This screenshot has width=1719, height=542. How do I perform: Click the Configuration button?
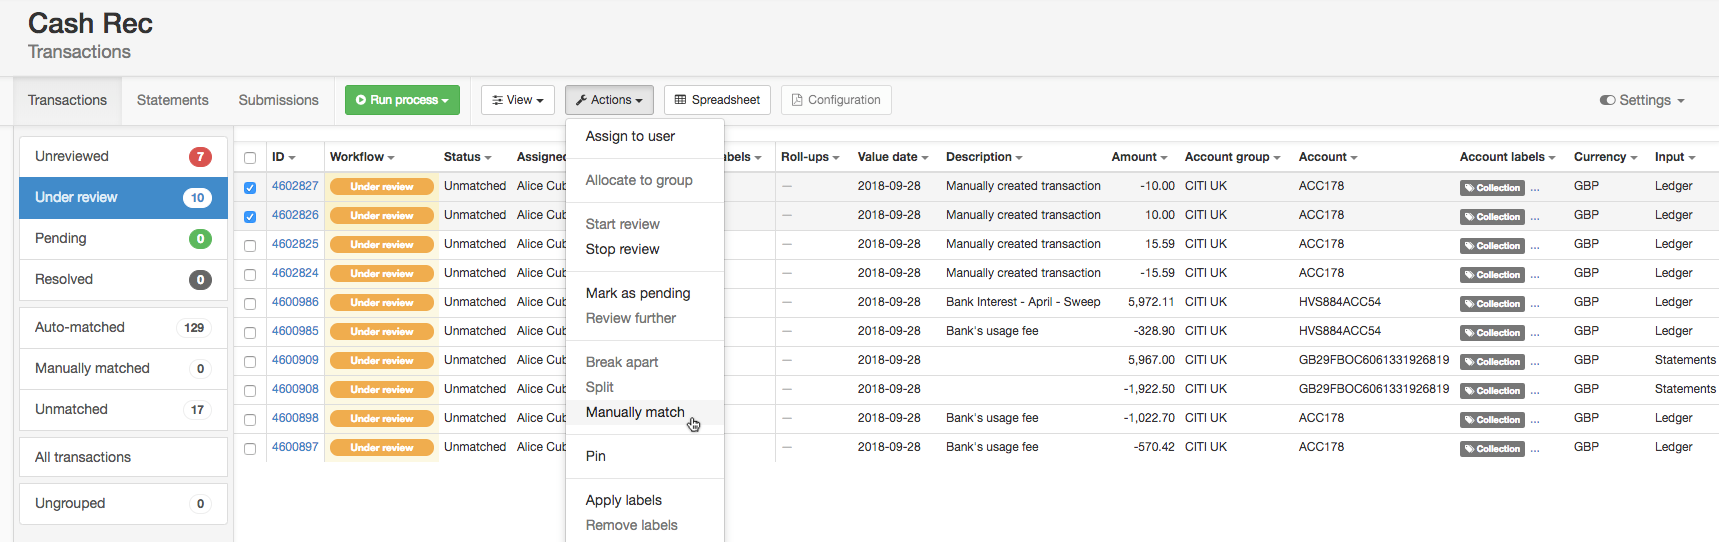[836, 100]
